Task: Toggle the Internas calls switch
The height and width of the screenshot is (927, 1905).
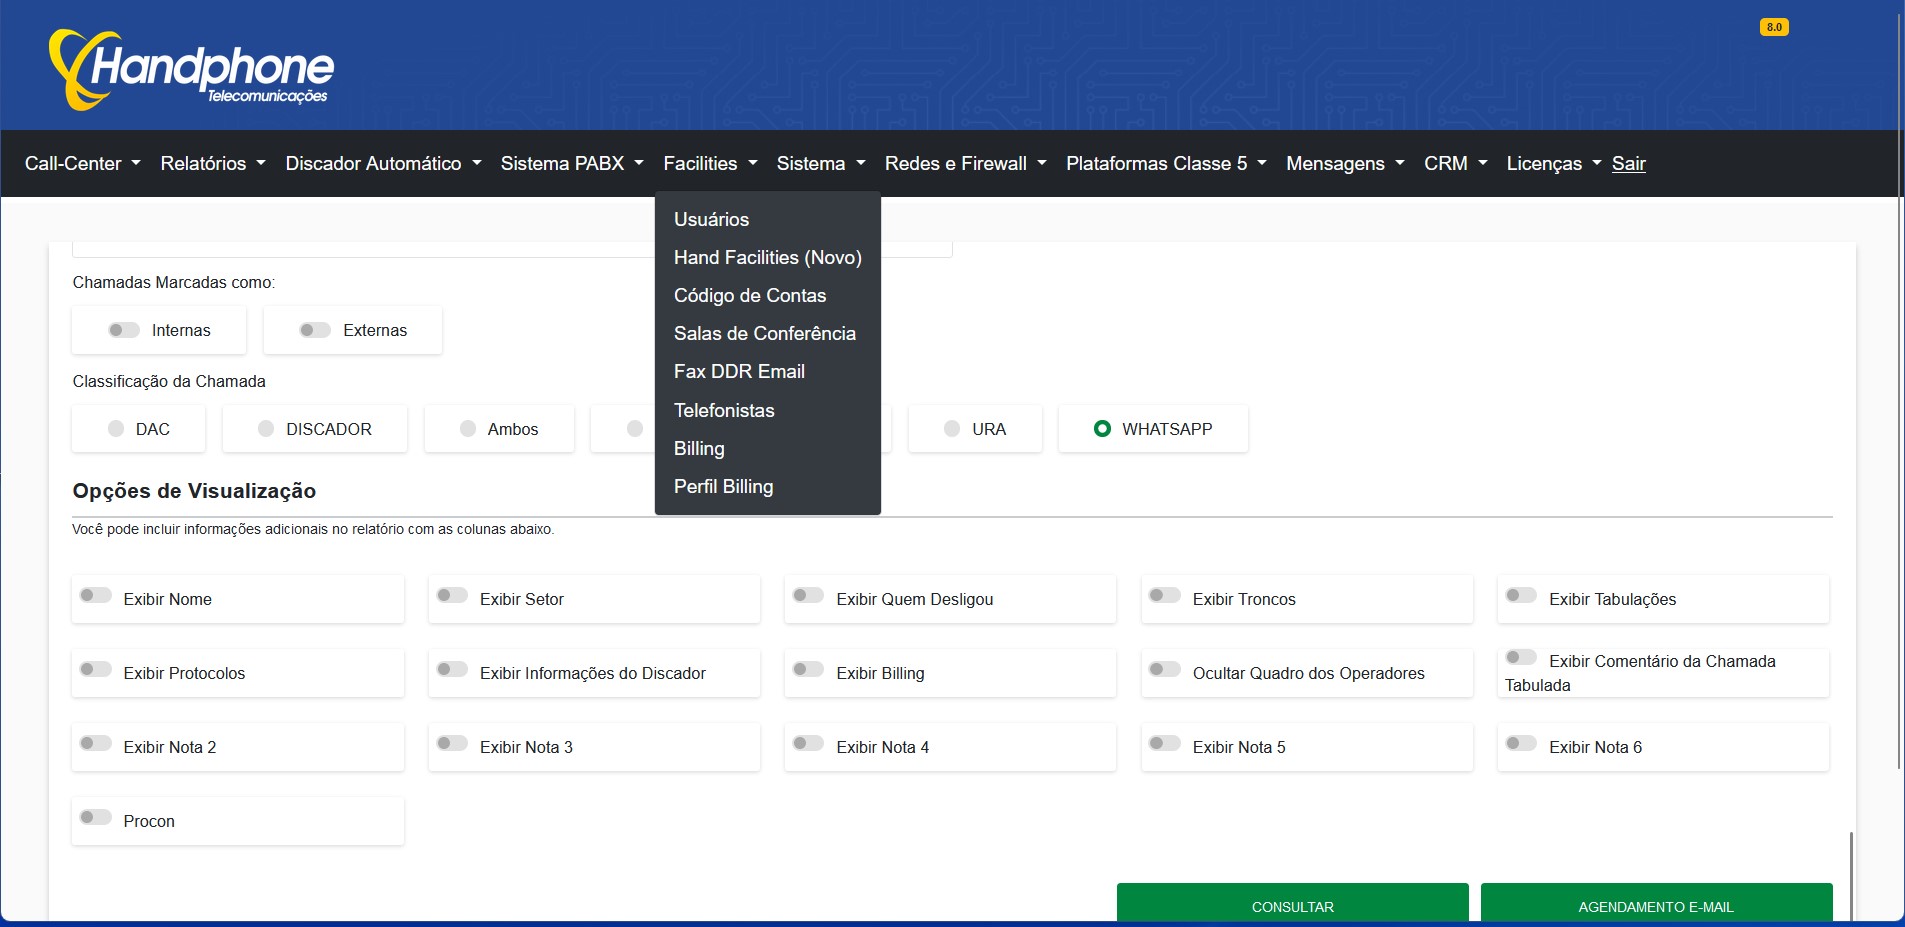Action: [x=124, y=330]
